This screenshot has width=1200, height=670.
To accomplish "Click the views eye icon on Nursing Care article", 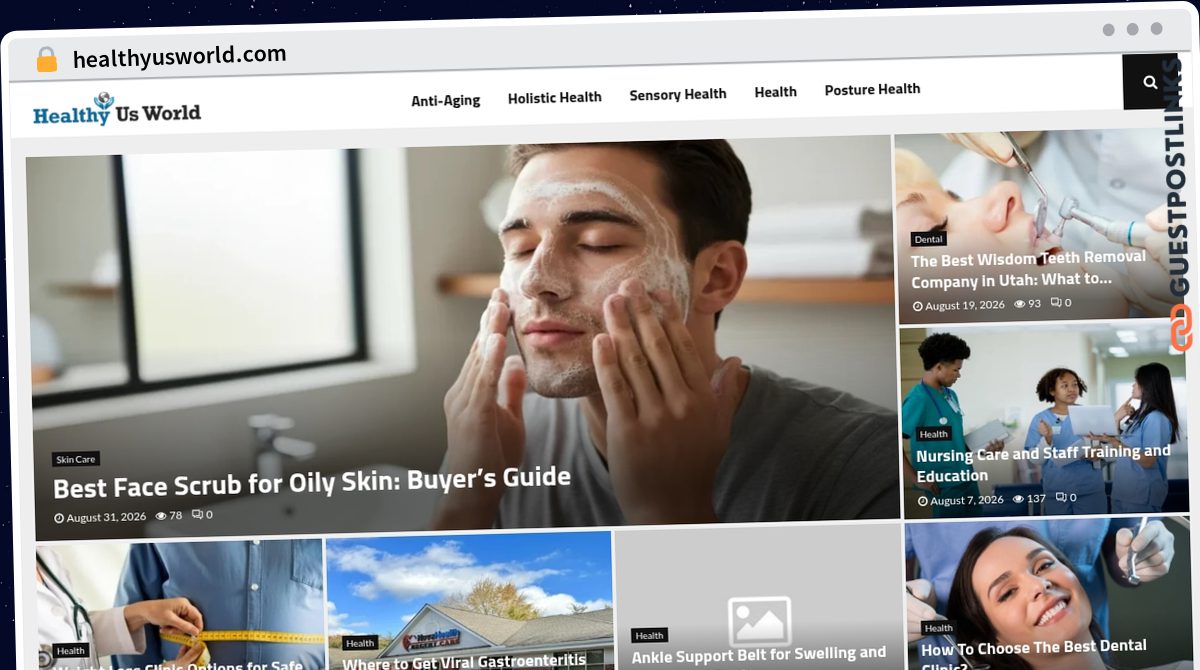I will click(x=1019, y=498).
